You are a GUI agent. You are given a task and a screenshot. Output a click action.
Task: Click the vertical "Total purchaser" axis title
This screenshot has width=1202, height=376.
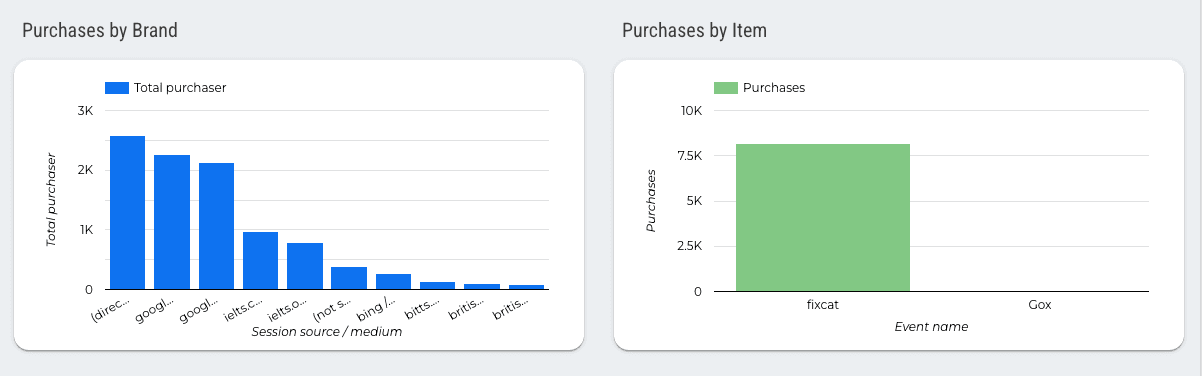pyautogui.click(x=51, y=200)
